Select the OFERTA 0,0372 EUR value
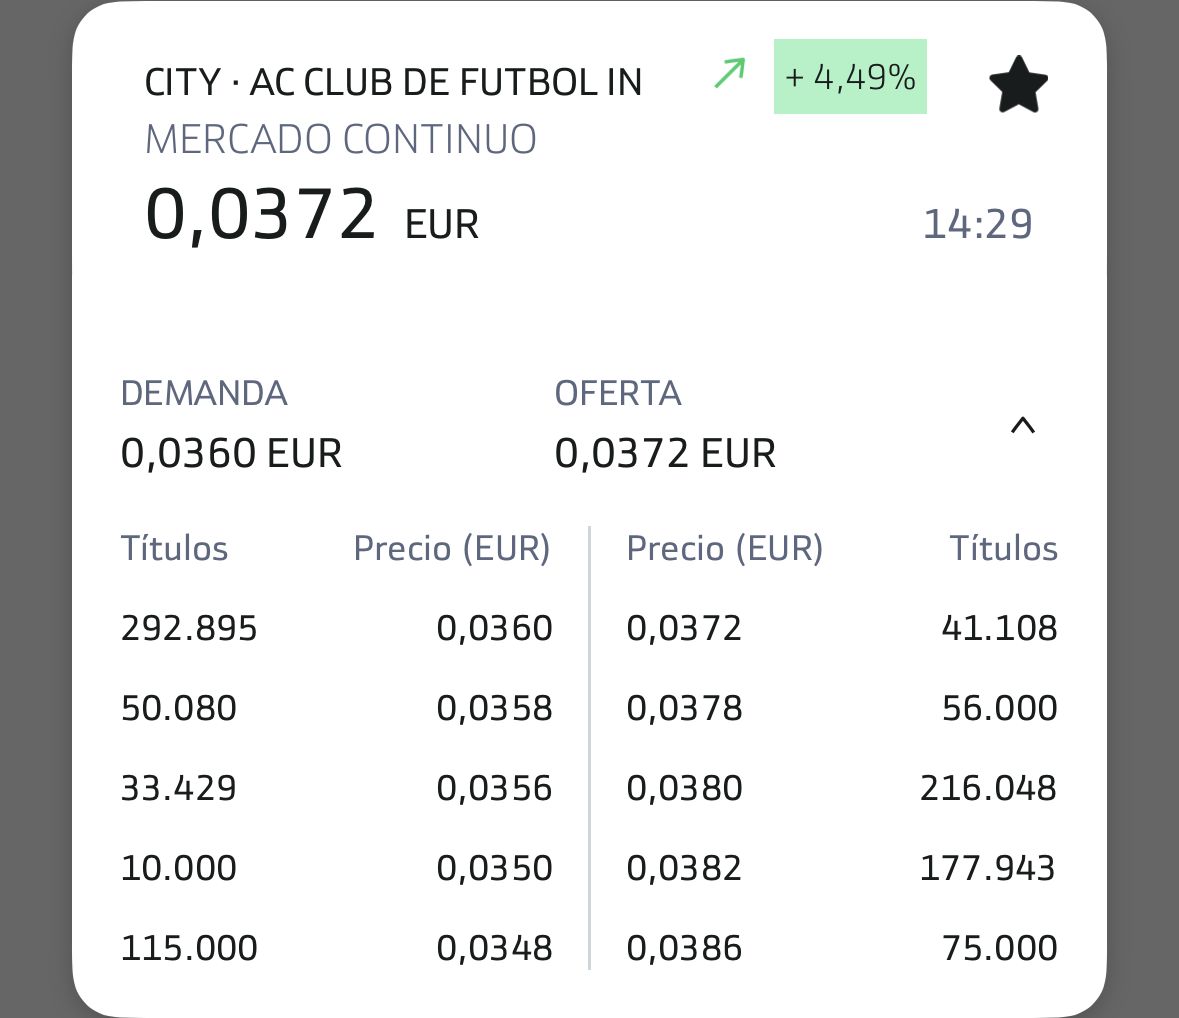Image resolution: width=1179 pixels, height=1018 pixels. 665,454
